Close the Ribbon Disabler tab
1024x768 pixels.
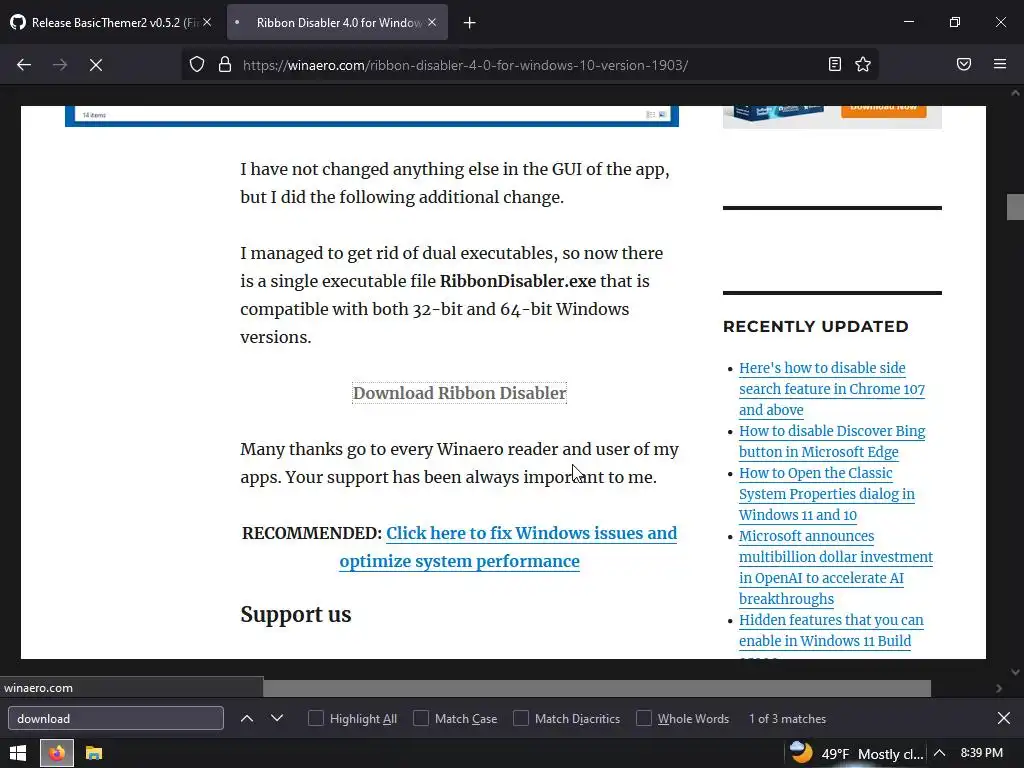432,22
